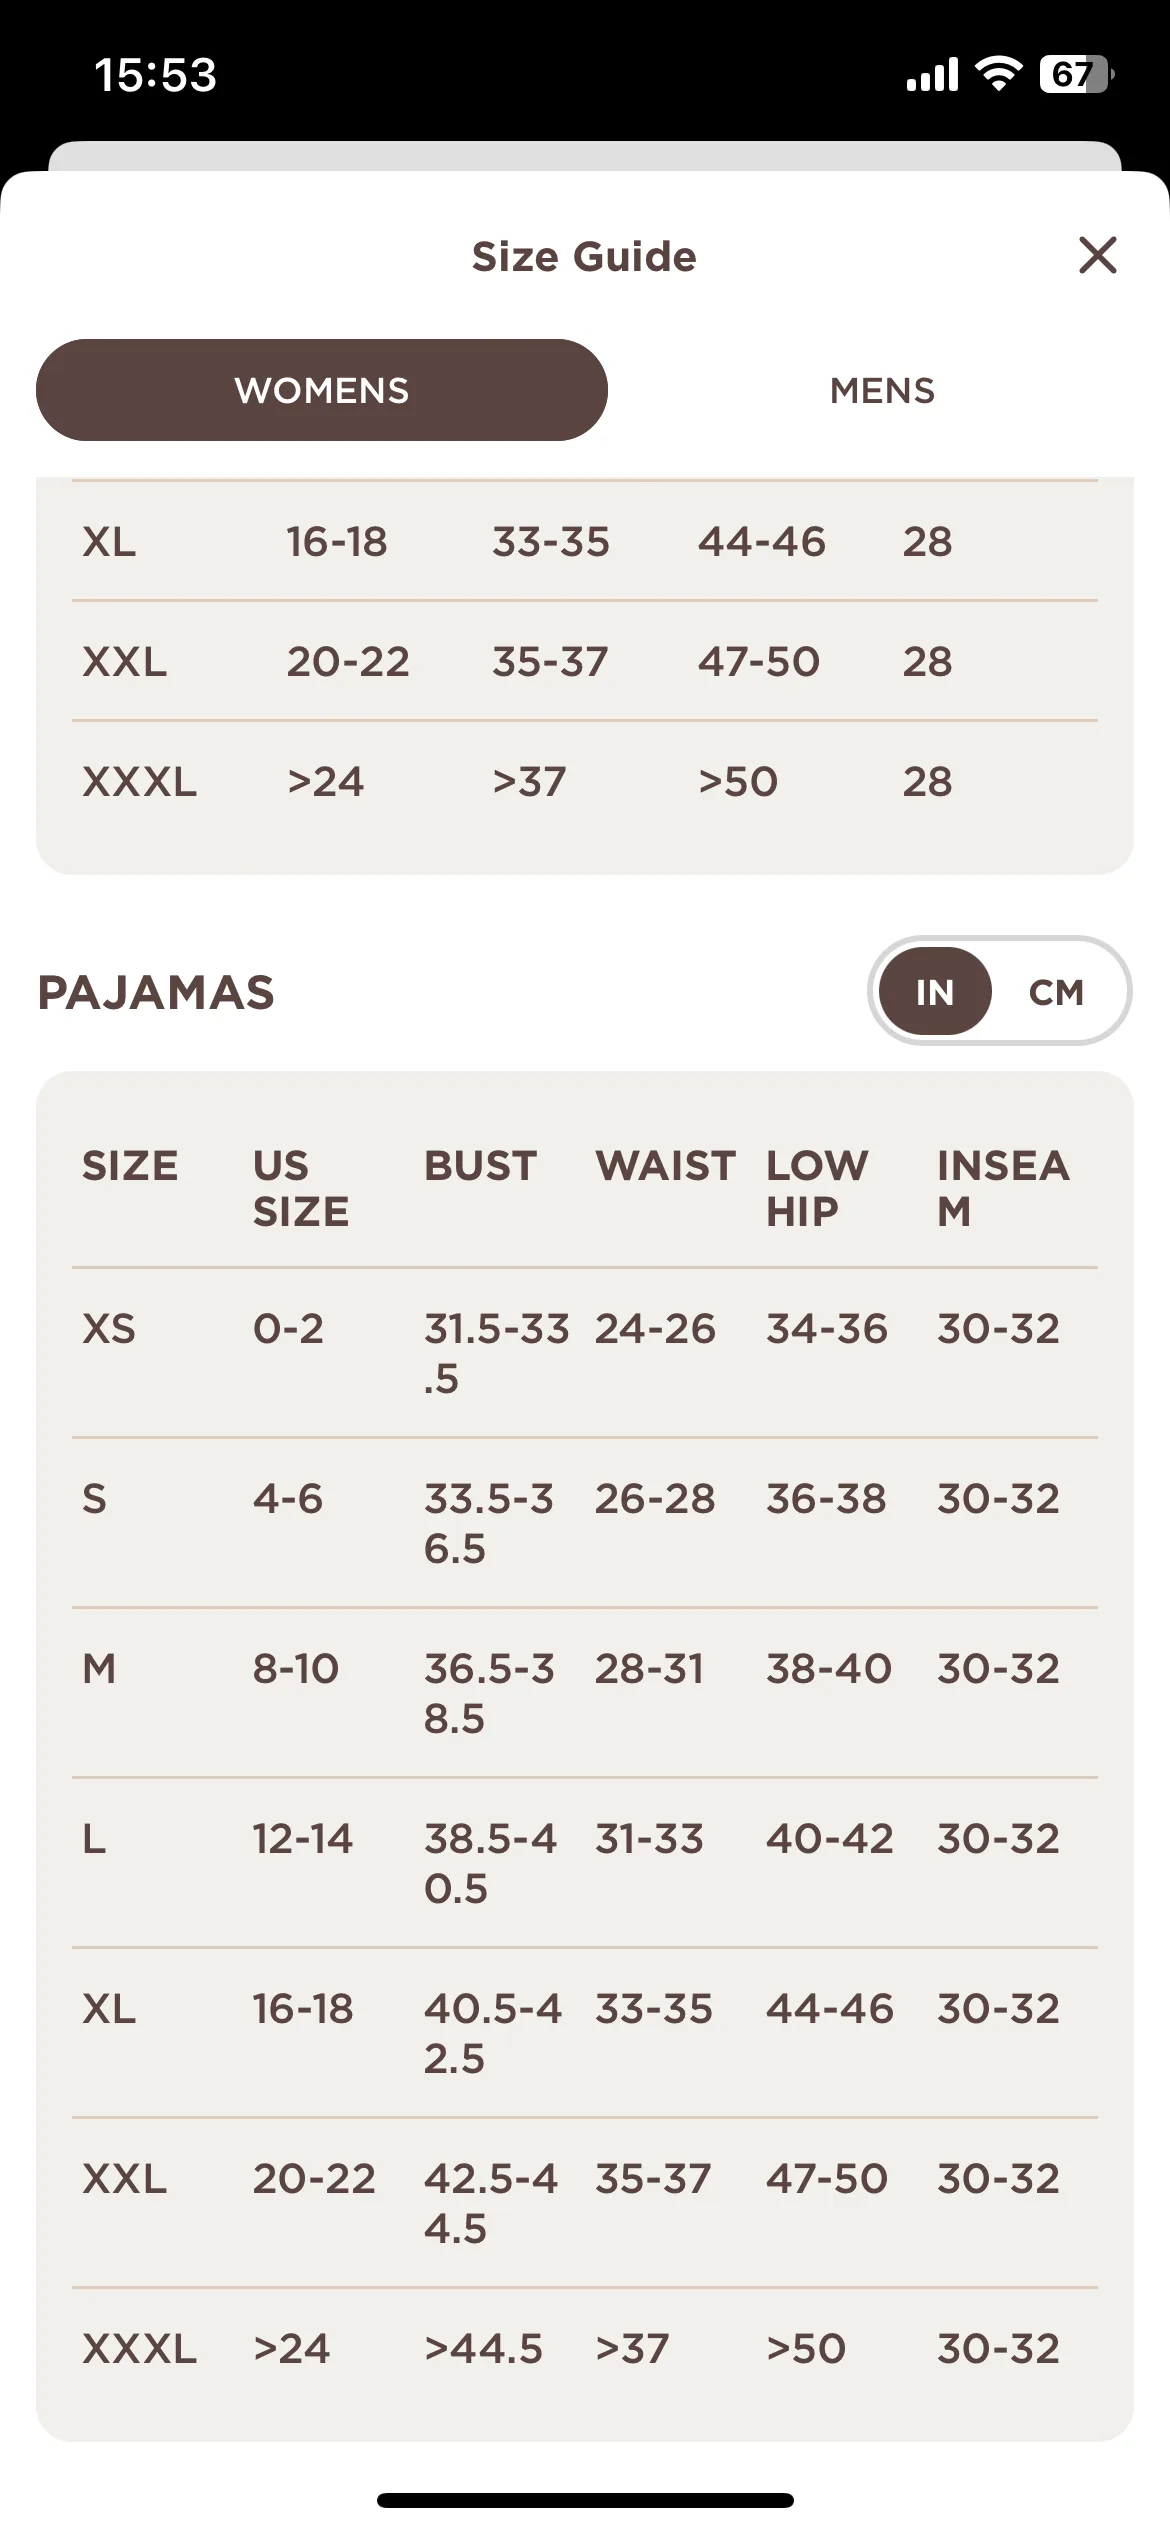Select the WOMENS tab
Screen dimensions: 1170x2532
pos(322,390)
